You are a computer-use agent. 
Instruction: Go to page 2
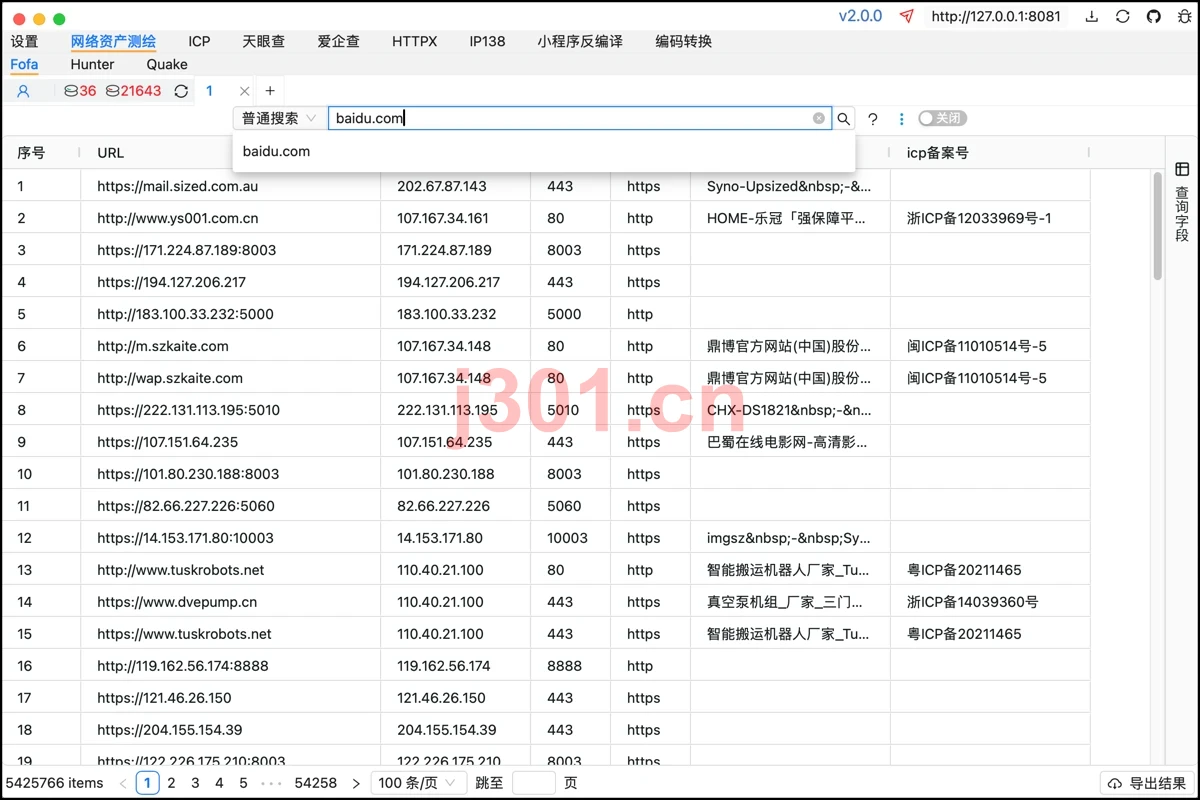171,783
